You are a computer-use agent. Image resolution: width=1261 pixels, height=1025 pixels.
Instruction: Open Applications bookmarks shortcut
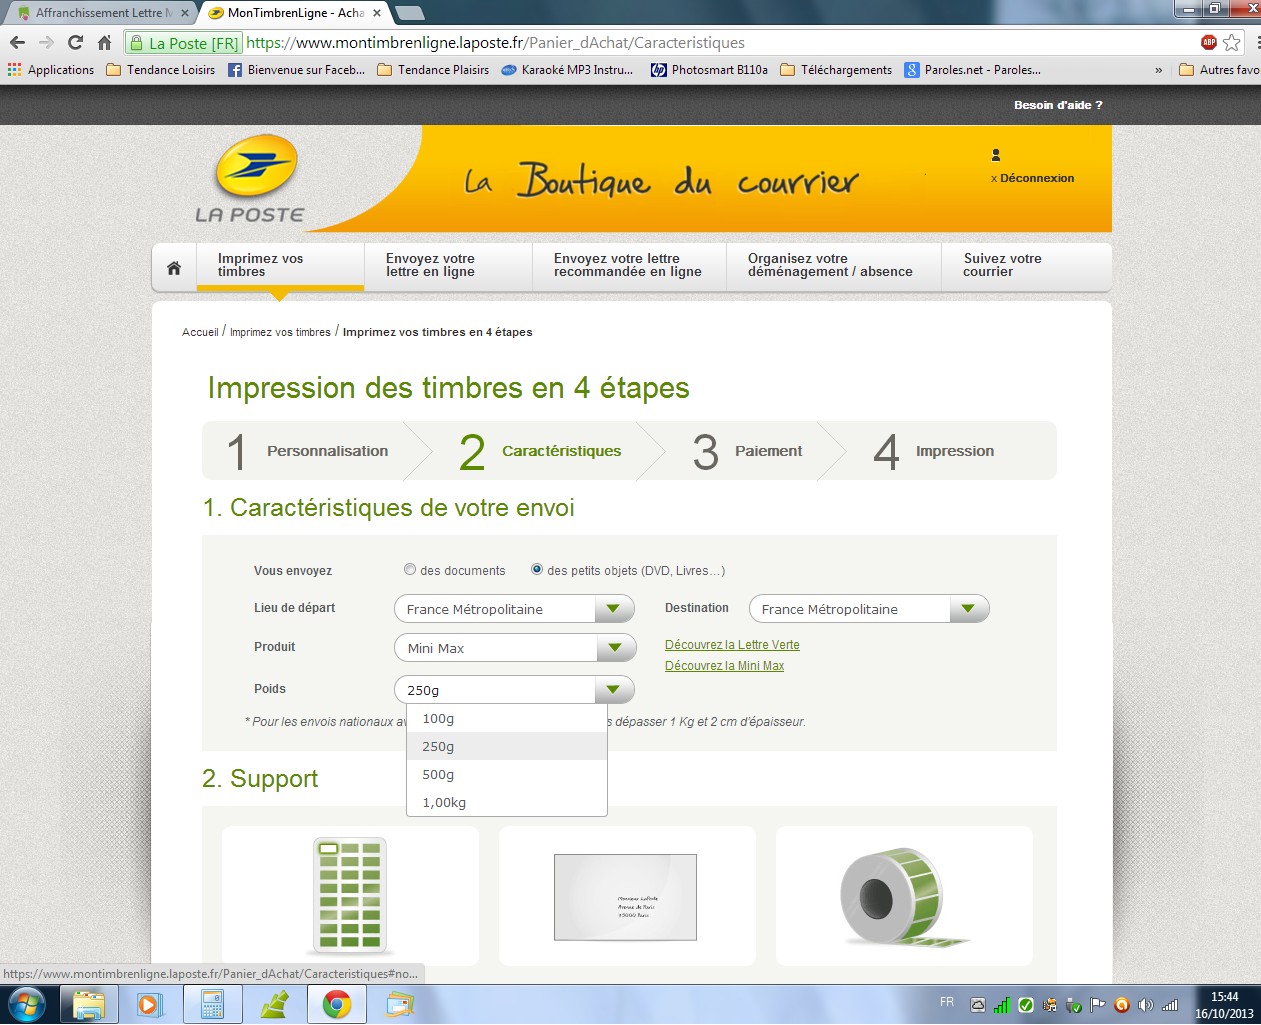point(51,70)
